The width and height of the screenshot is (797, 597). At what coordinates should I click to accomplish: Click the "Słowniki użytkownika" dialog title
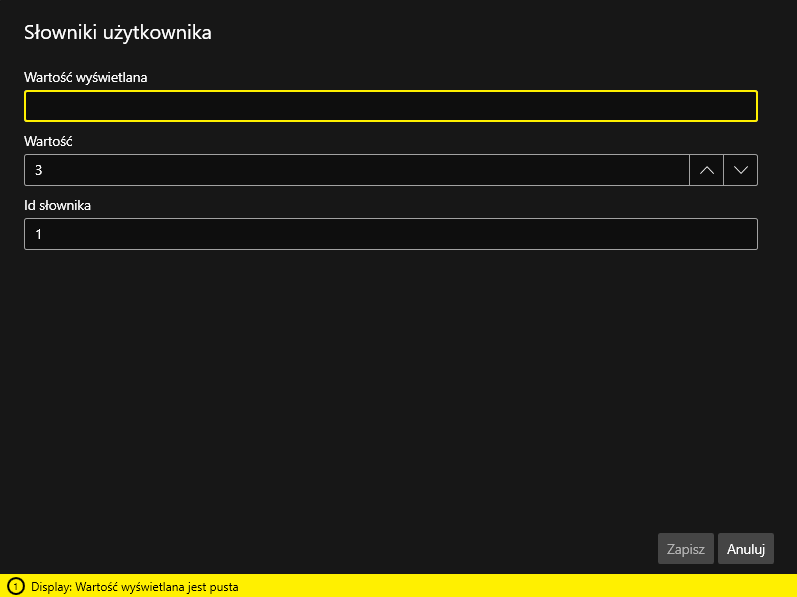click(x=117, y=33)
